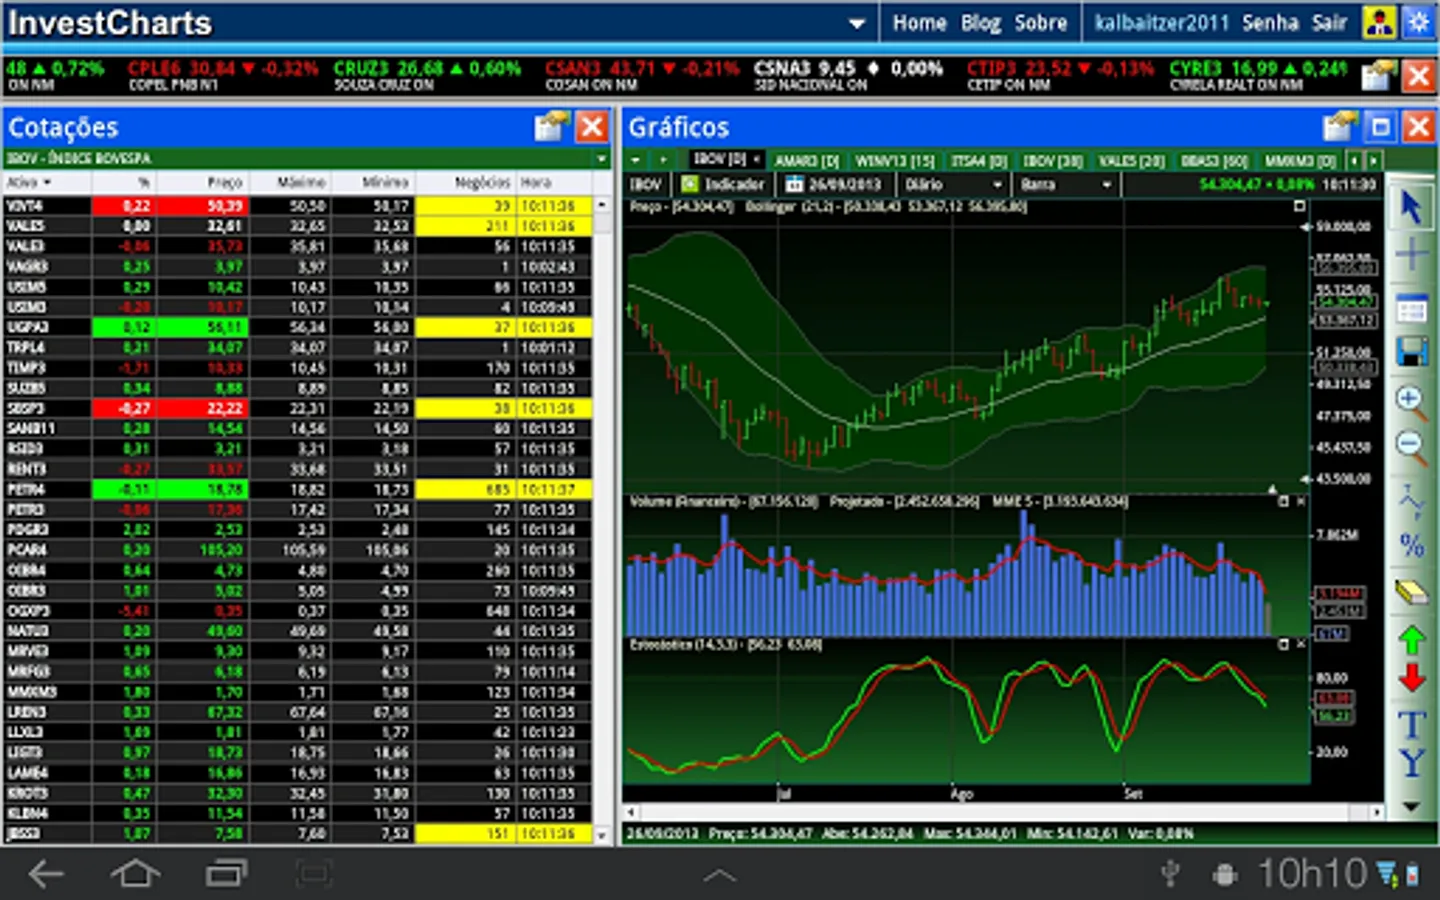The width and height of the screenshot is (1440, 900).
Task: Tap the Android back button
Action: [x=46, y=874]
